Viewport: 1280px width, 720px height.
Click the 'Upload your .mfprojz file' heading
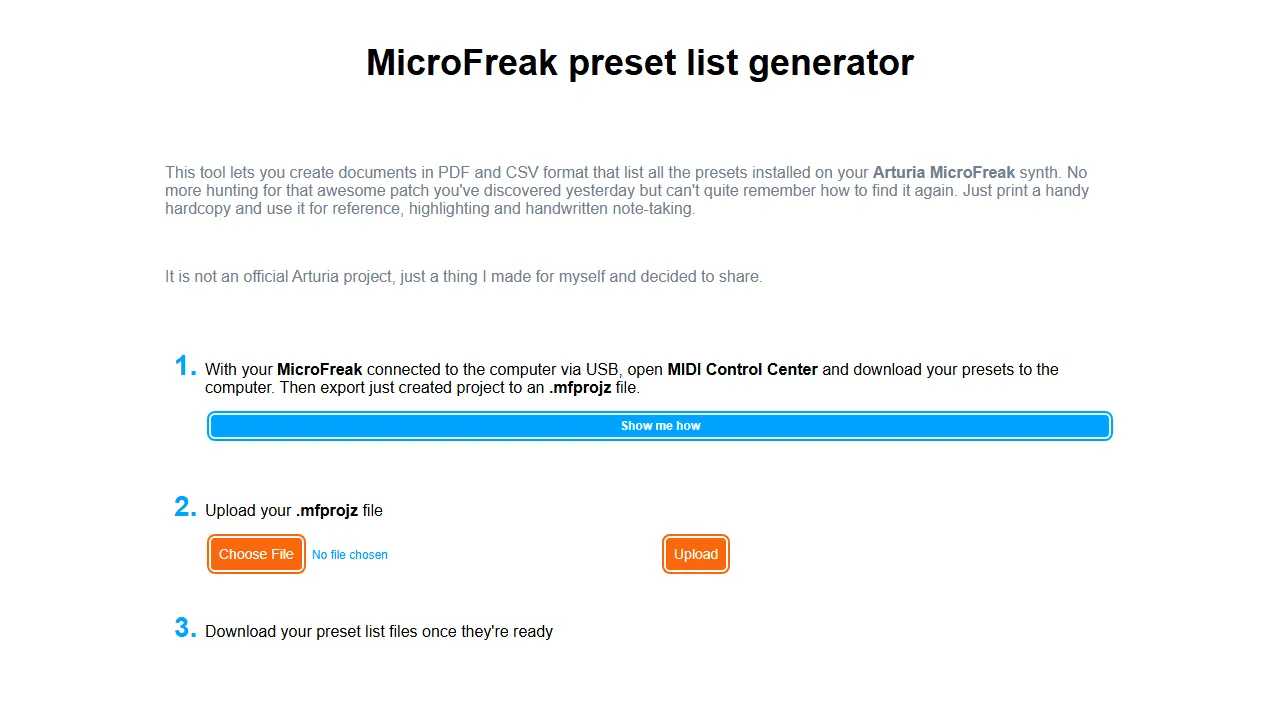[294, 510]
